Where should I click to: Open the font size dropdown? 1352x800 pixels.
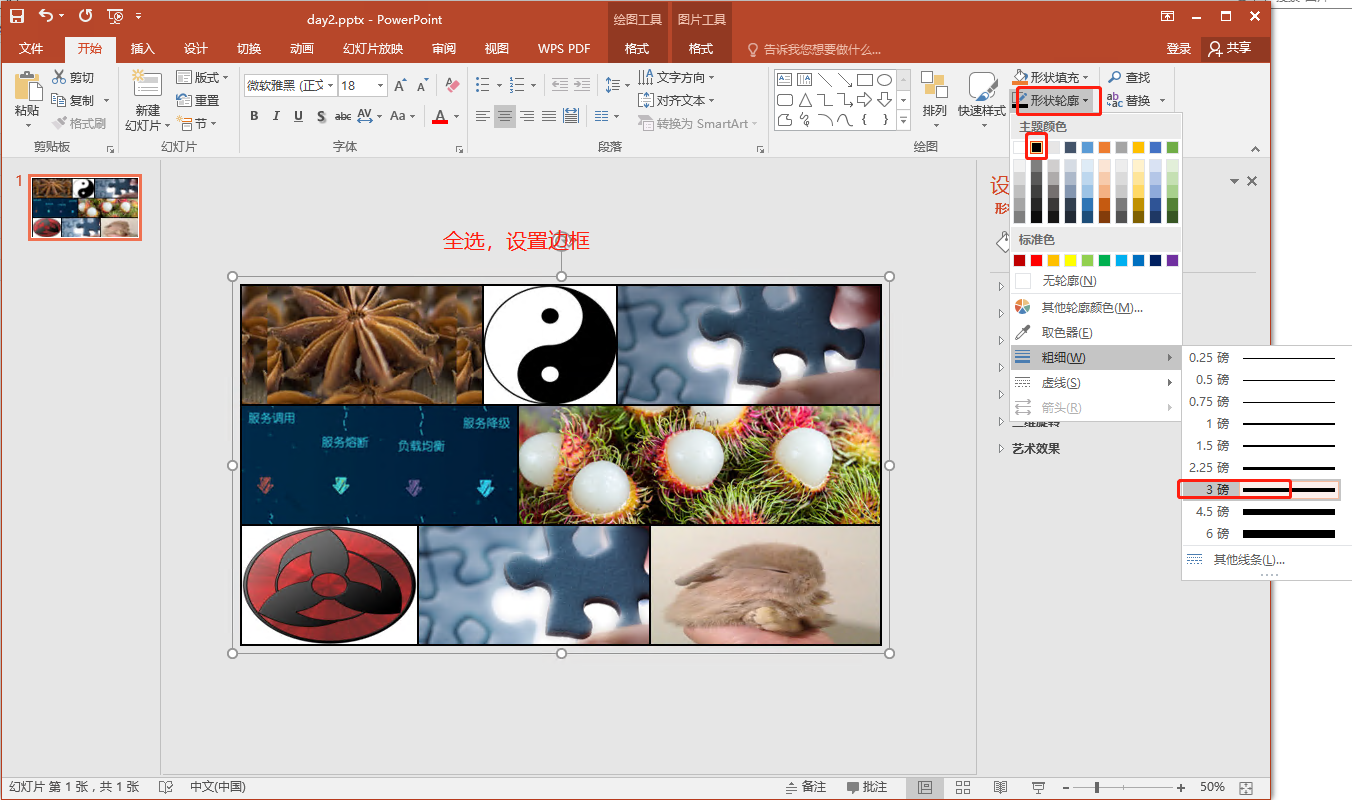[x=380, y=85]
